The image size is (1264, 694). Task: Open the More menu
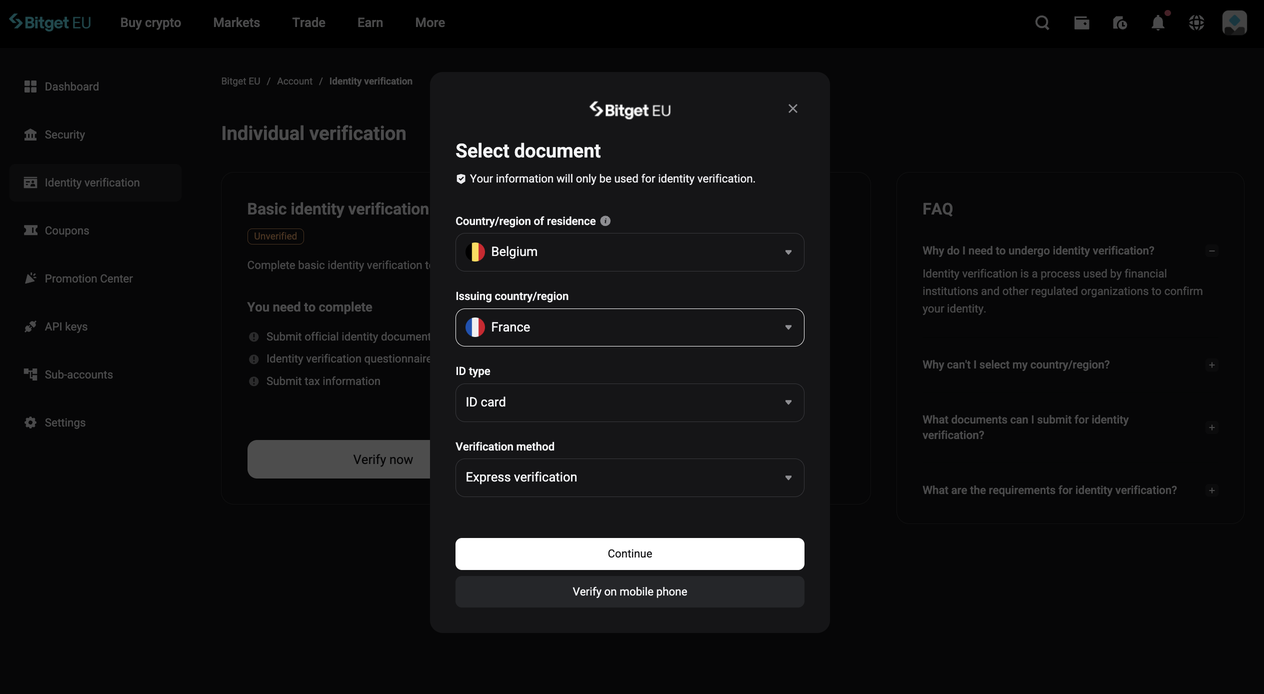[x=430, y=22]
